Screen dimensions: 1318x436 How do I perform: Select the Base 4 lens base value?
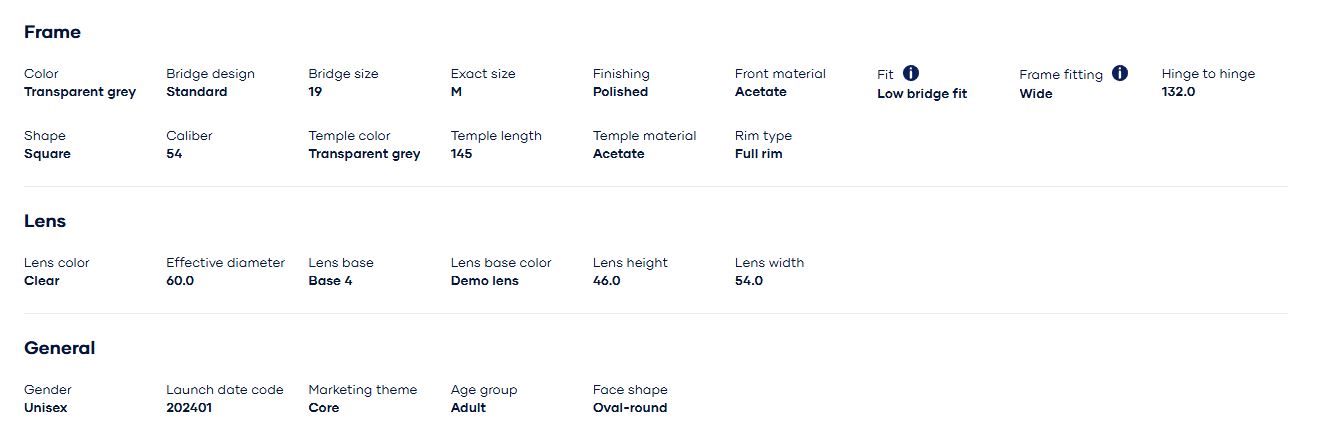[x=330, y=281]
